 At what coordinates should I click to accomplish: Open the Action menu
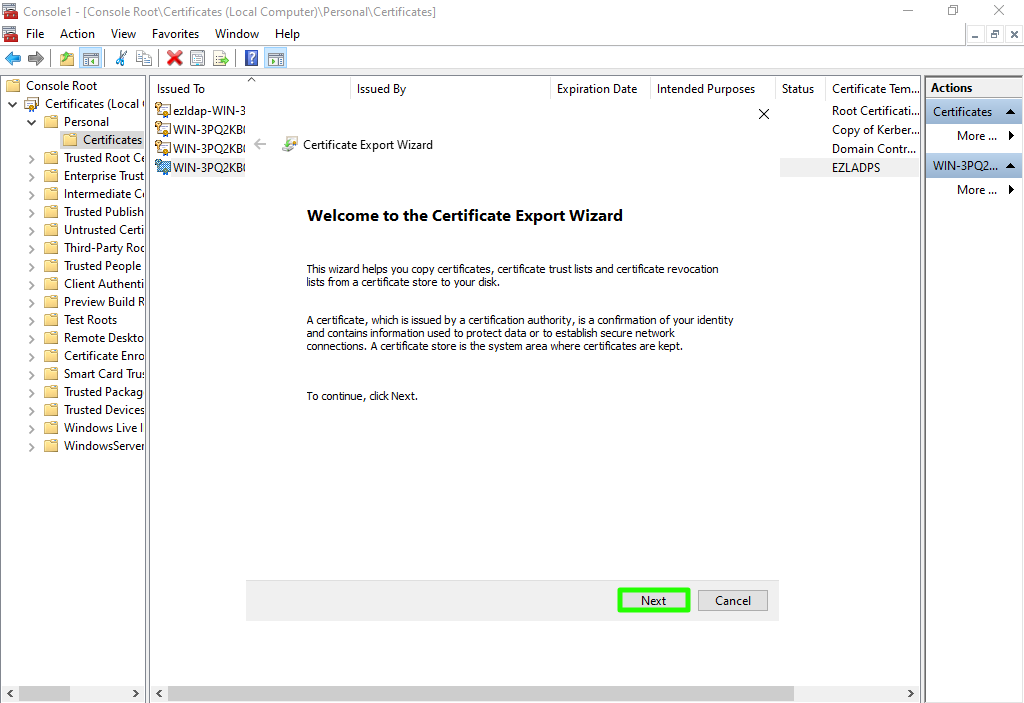click(x=77, y=34)
